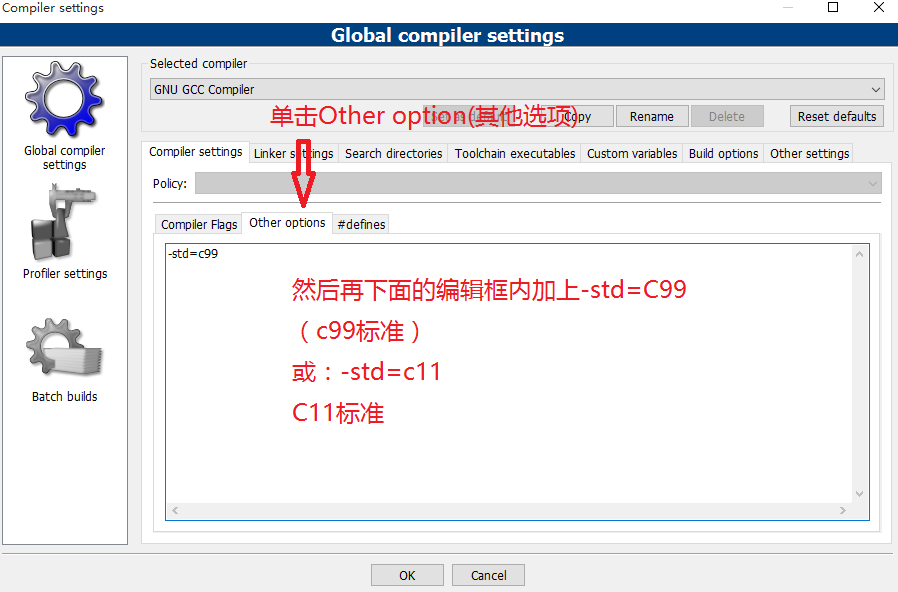
Task: Open Custom variables tab
Action: coord(632,153)
